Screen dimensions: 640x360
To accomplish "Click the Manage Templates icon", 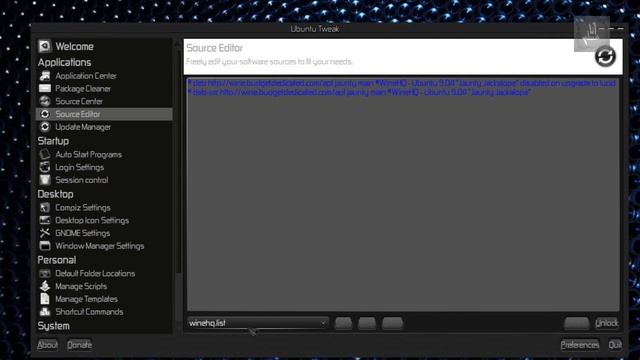I will tap(45, 299).
